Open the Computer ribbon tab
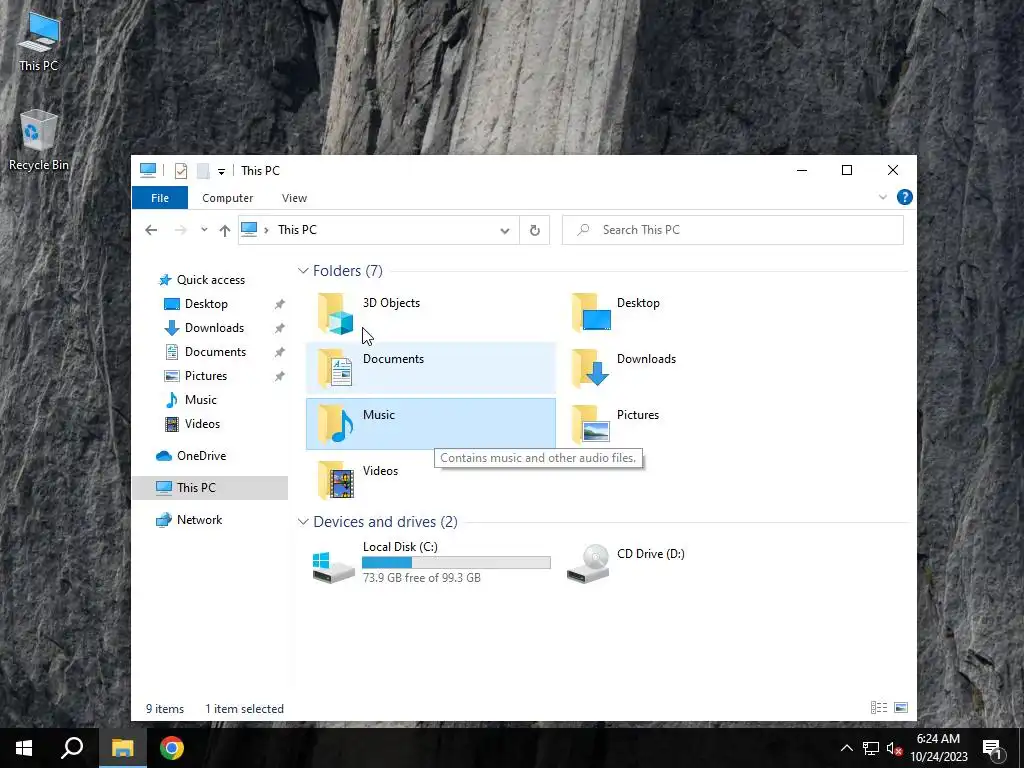The image size is (1024, 768). pos(227,198)
